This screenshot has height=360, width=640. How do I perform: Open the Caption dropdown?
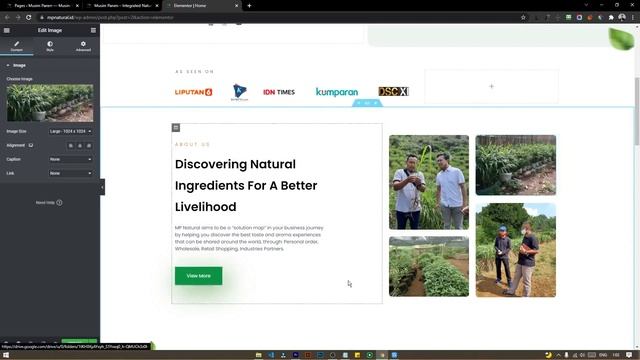pyautogui.click(x=70, y=159)
